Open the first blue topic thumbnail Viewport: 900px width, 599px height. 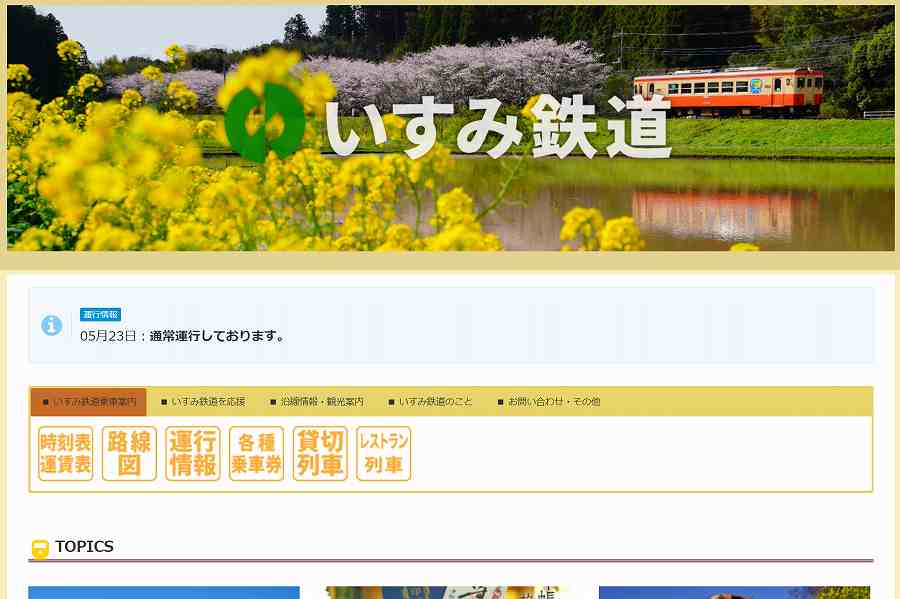(x=164, y=593)
